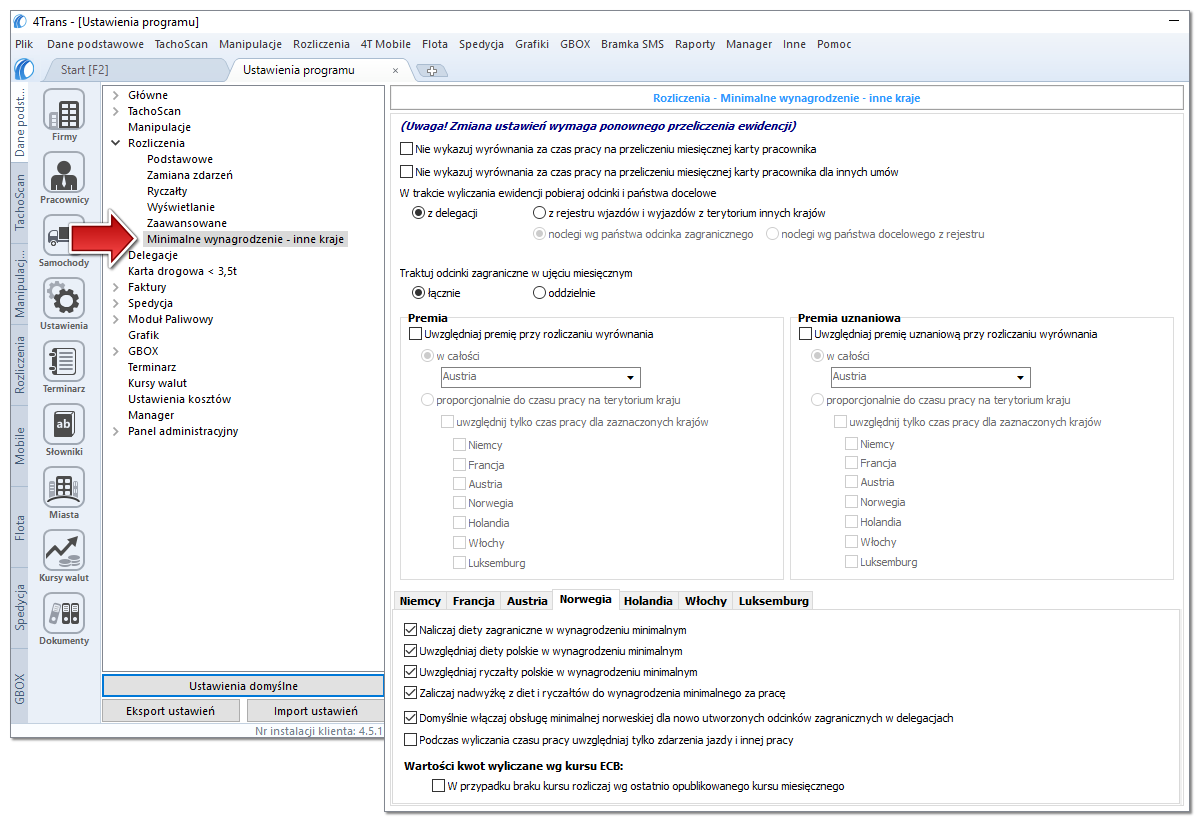
Task: Select the Flota vertical side tab
Action: coord(20,527)
